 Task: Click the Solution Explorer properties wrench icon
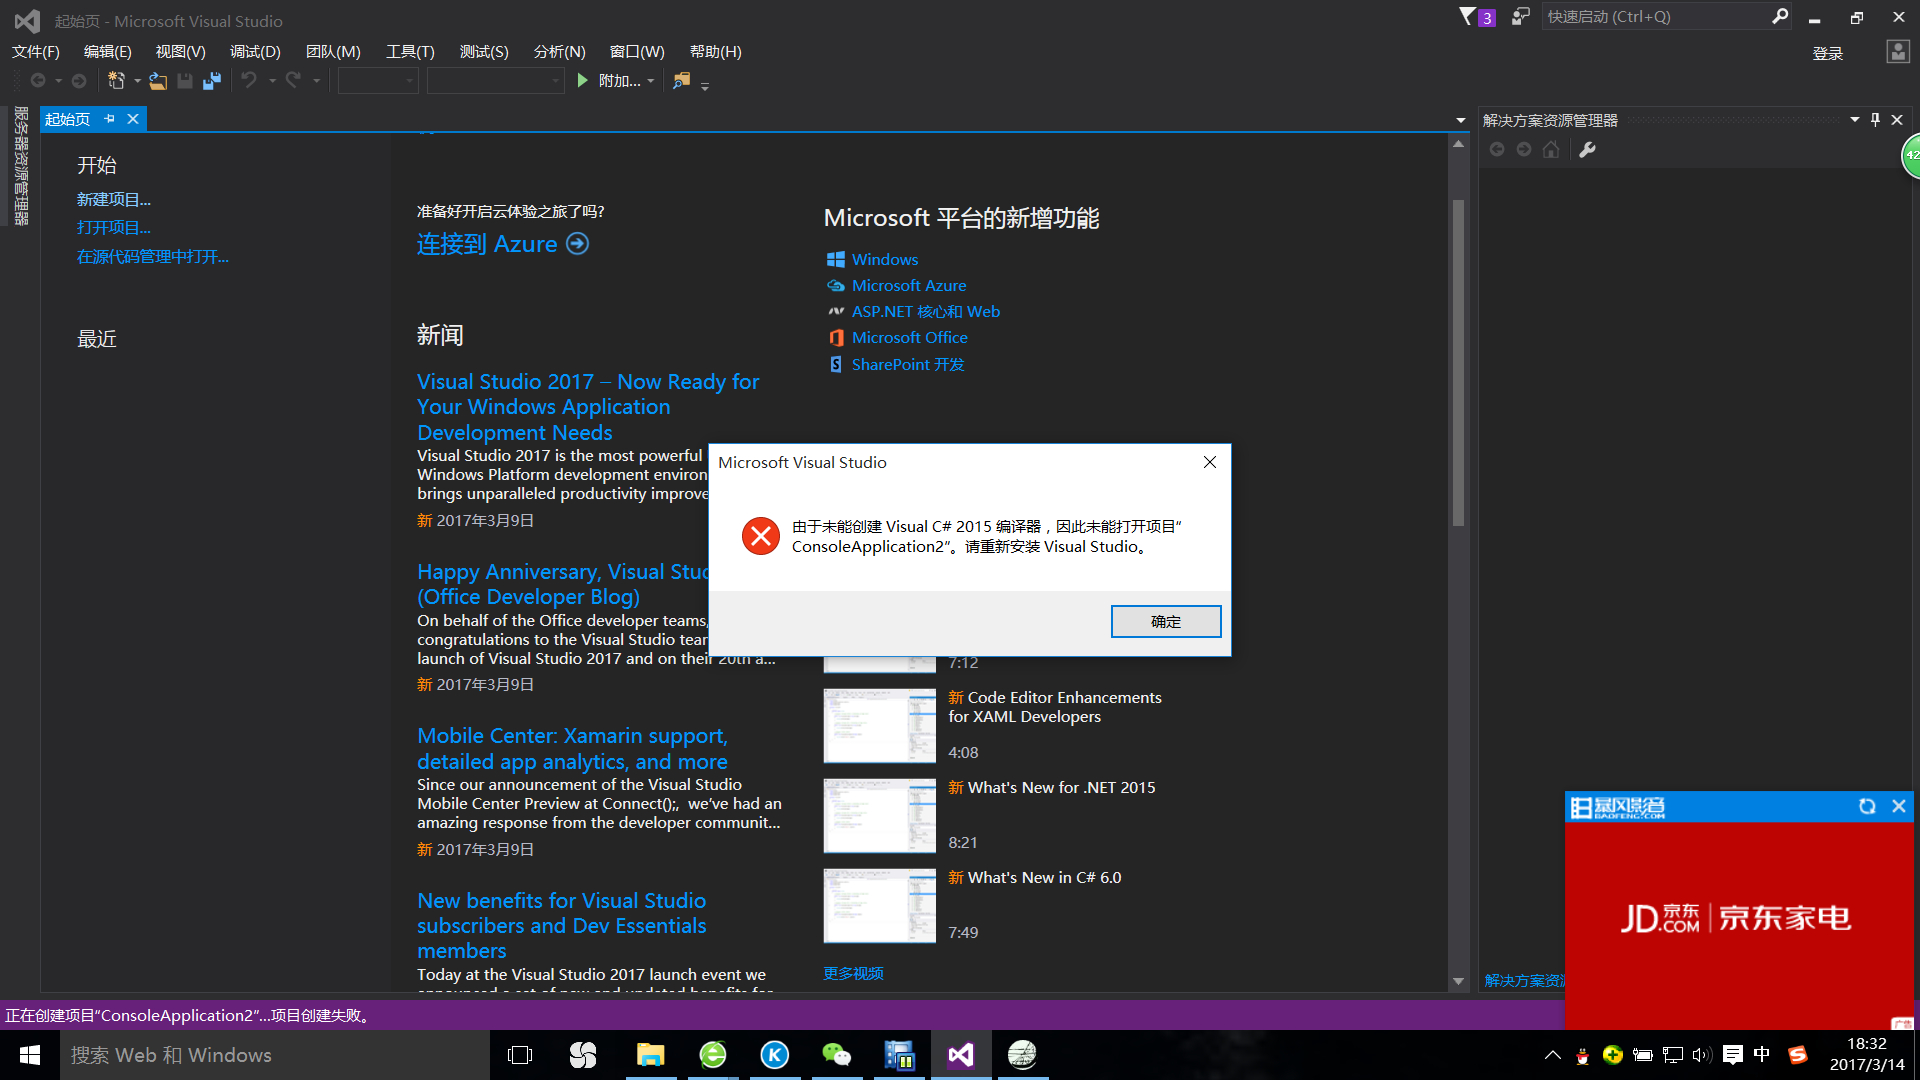coord(1587,150)
